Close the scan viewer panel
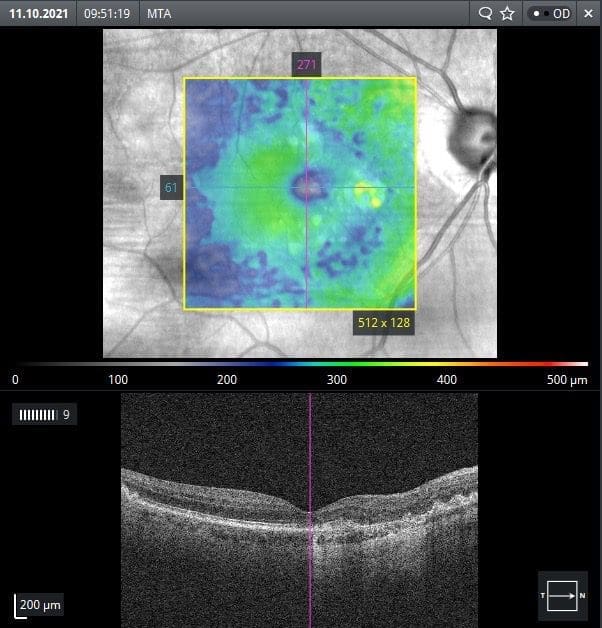This screenshot has height=628, width=602. coord(588,14)
